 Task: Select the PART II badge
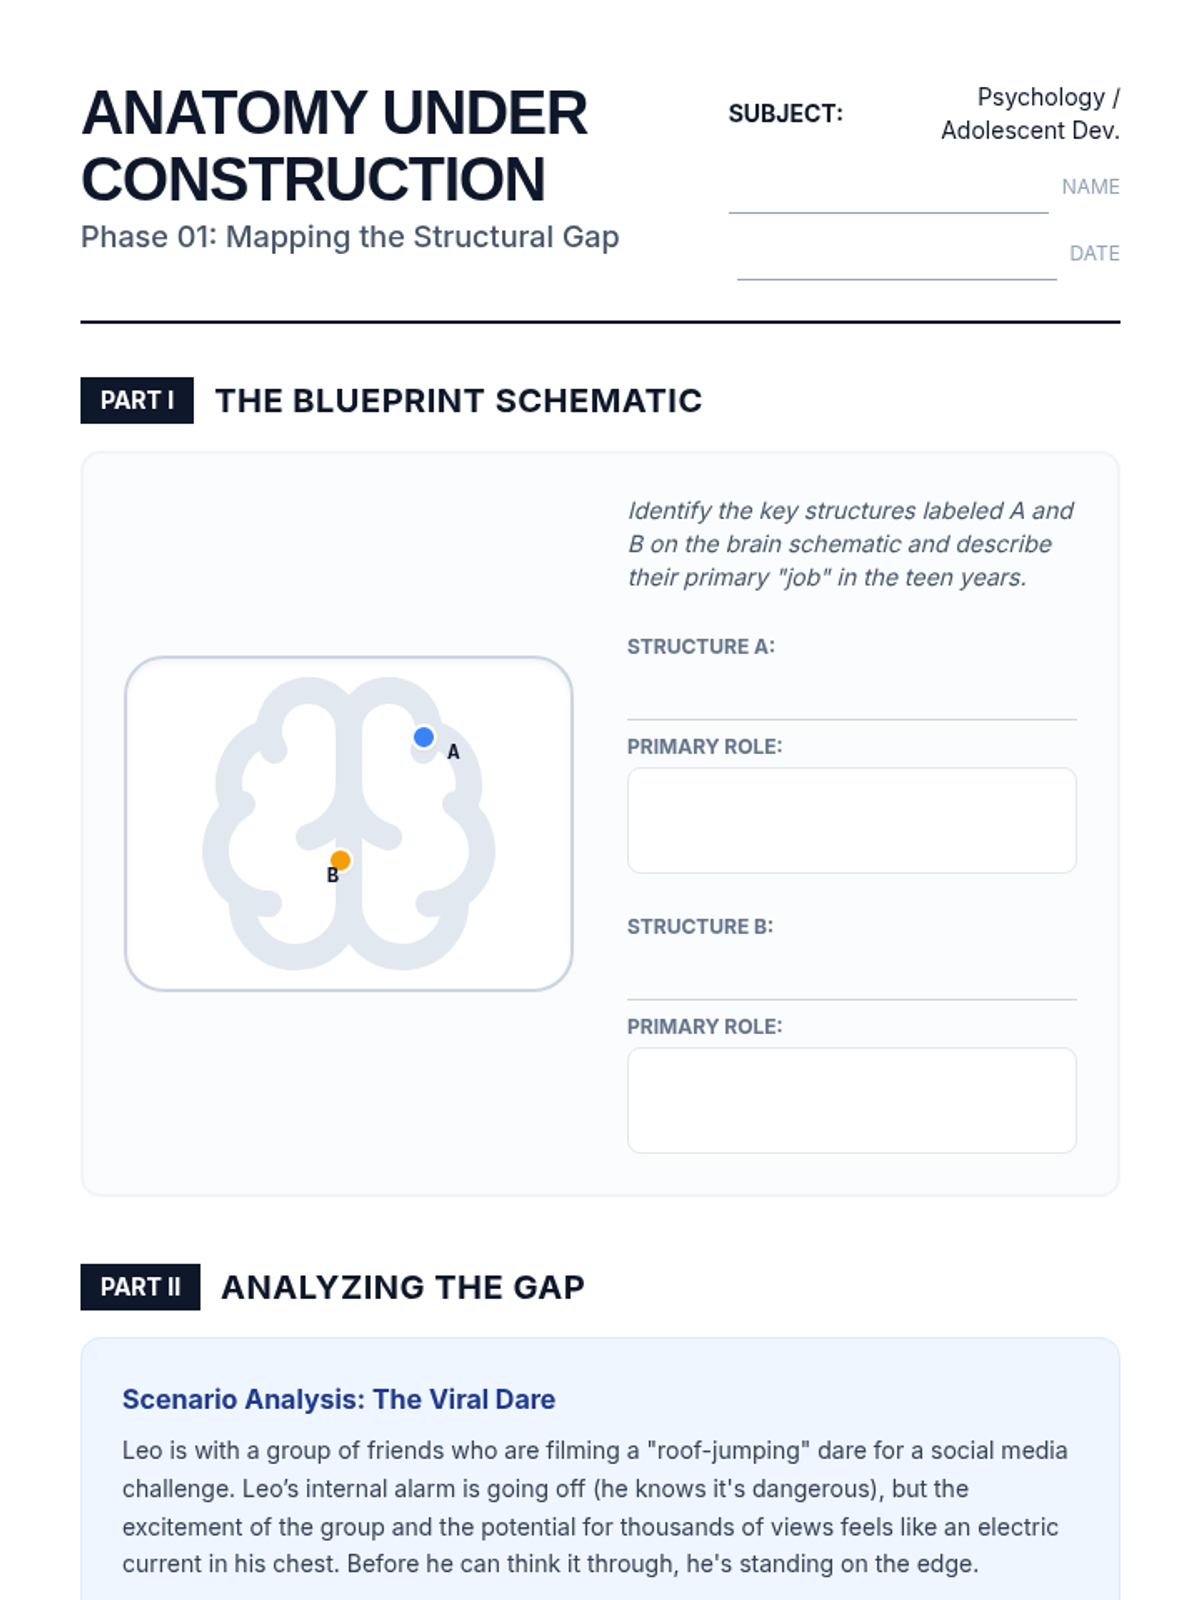[140, 1287]
